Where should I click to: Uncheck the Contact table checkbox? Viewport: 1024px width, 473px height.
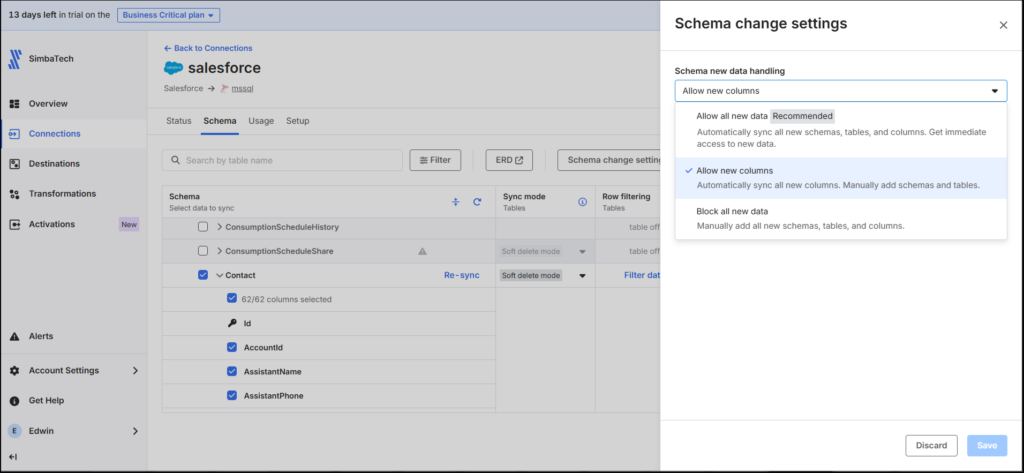point(203,275)
